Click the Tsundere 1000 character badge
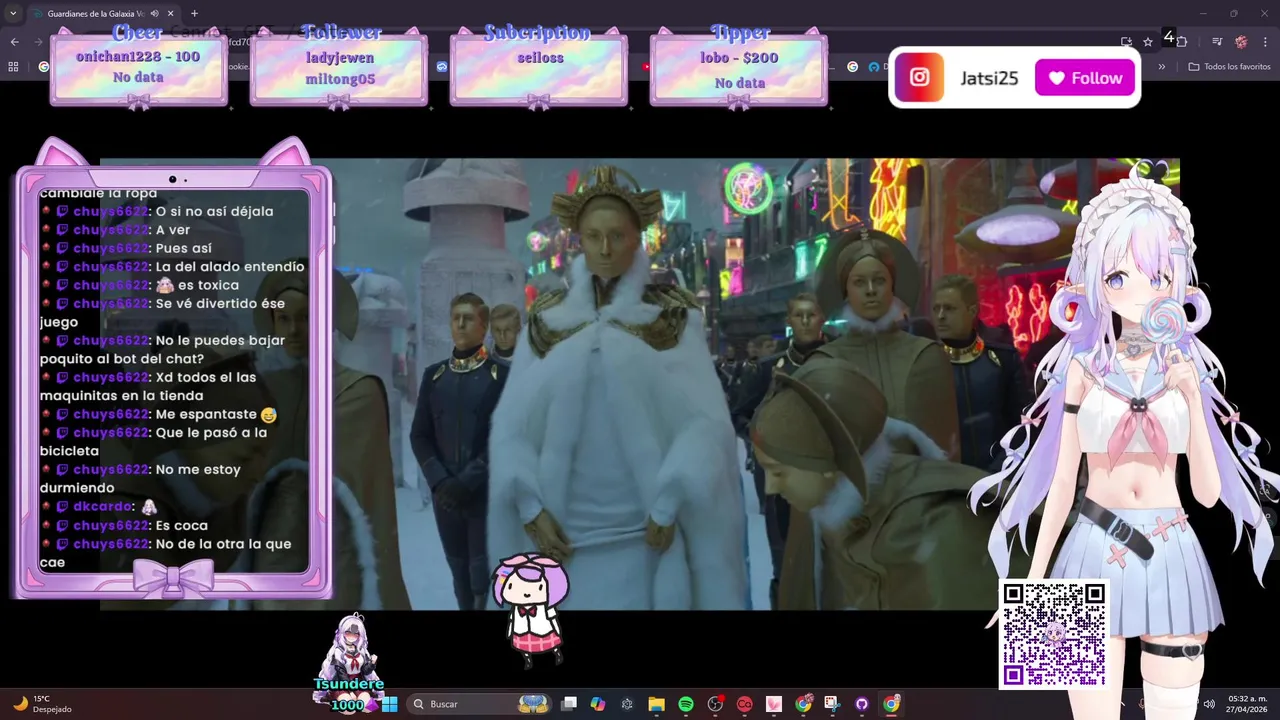The height and width of the screenshot is (720, 1280). point(349,663)
